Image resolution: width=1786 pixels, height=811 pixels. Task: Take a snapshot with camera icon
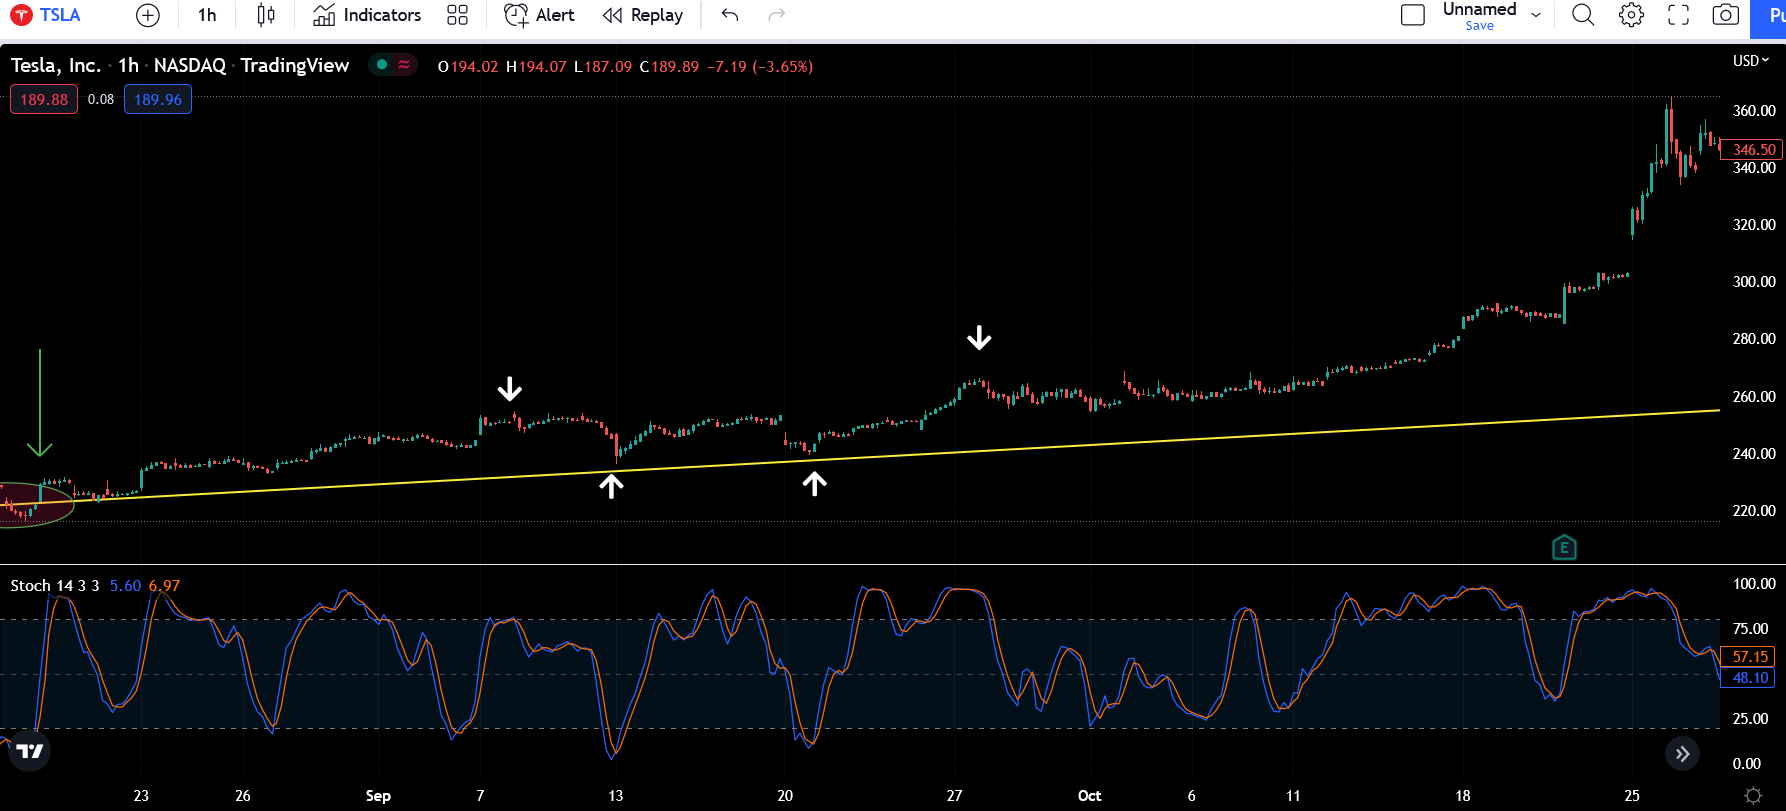point(1725,15)
